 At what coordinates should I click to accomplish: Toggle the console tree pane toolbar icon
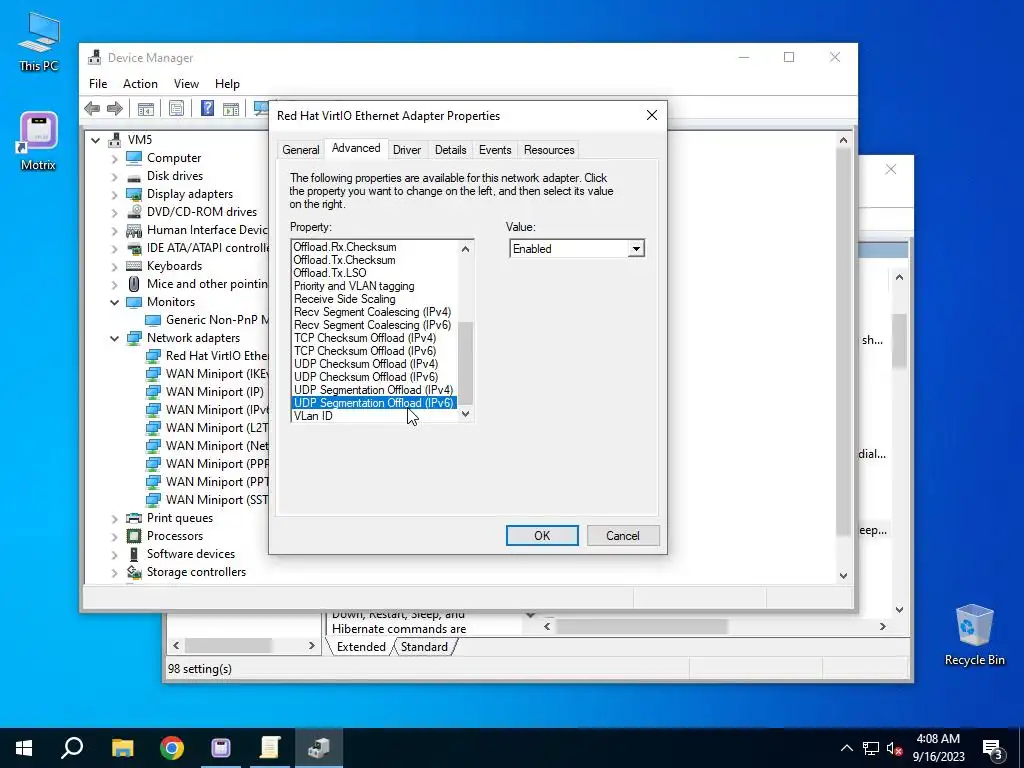click(146, 108)
